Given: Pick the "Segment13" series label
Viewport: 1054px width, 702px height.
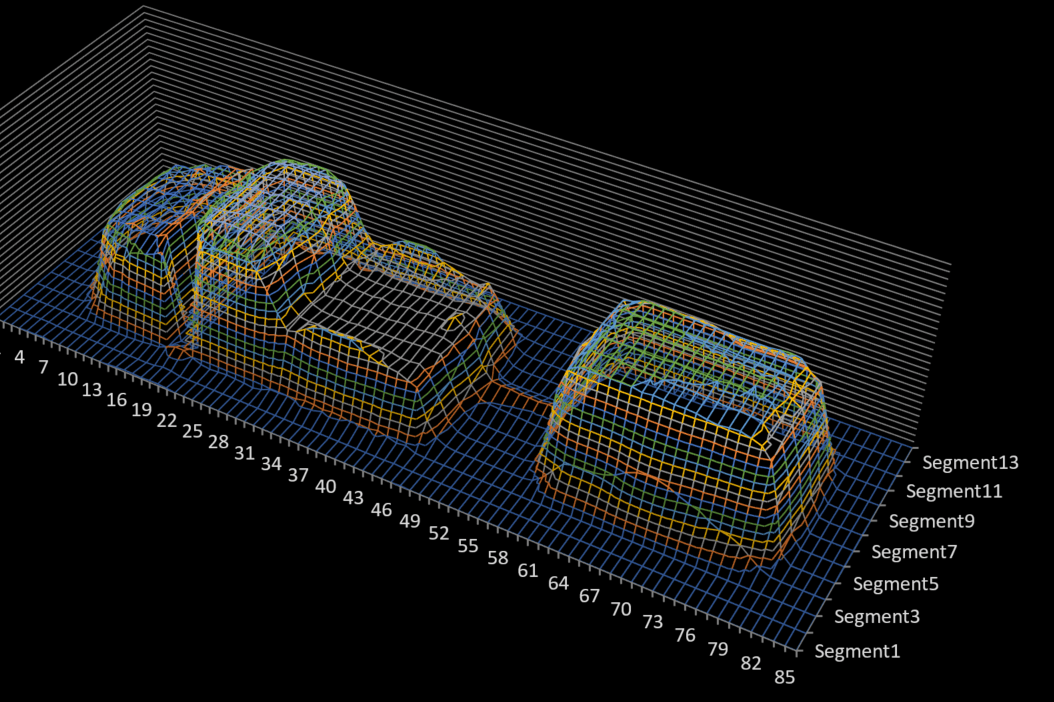Looking at the screenshot, I should (x=971, y=462).
